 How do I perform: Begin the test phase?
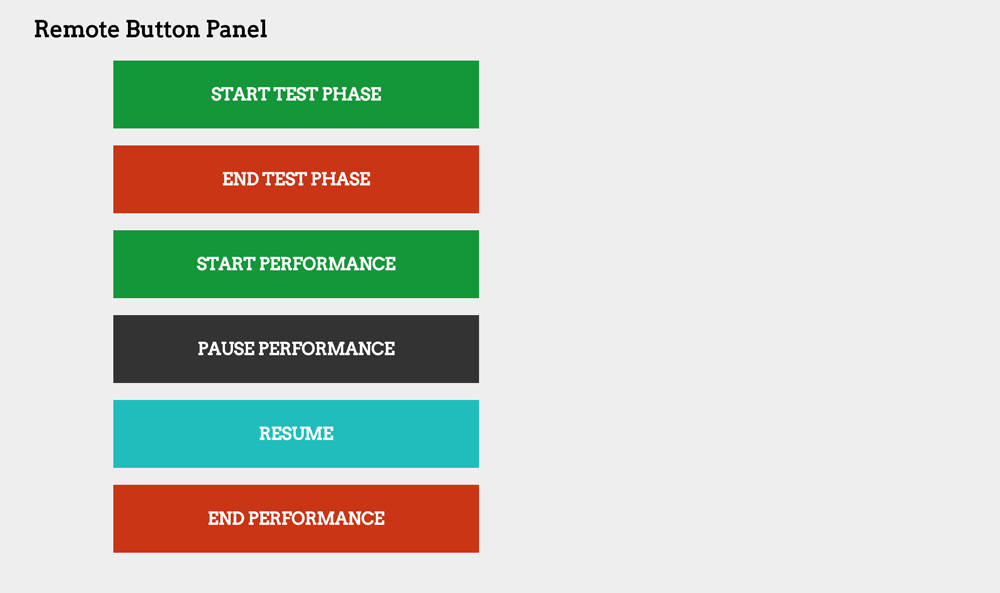296,94
